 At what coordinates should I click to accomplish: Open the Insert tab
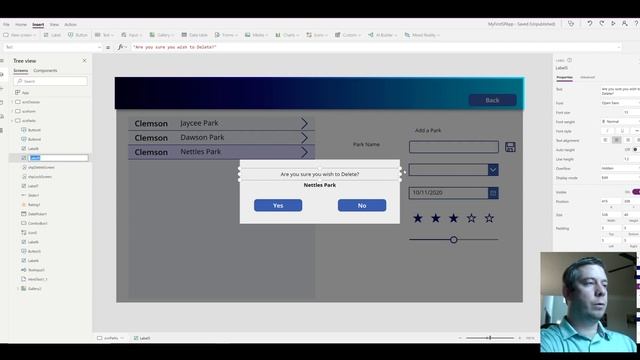(x=38, y=24)
